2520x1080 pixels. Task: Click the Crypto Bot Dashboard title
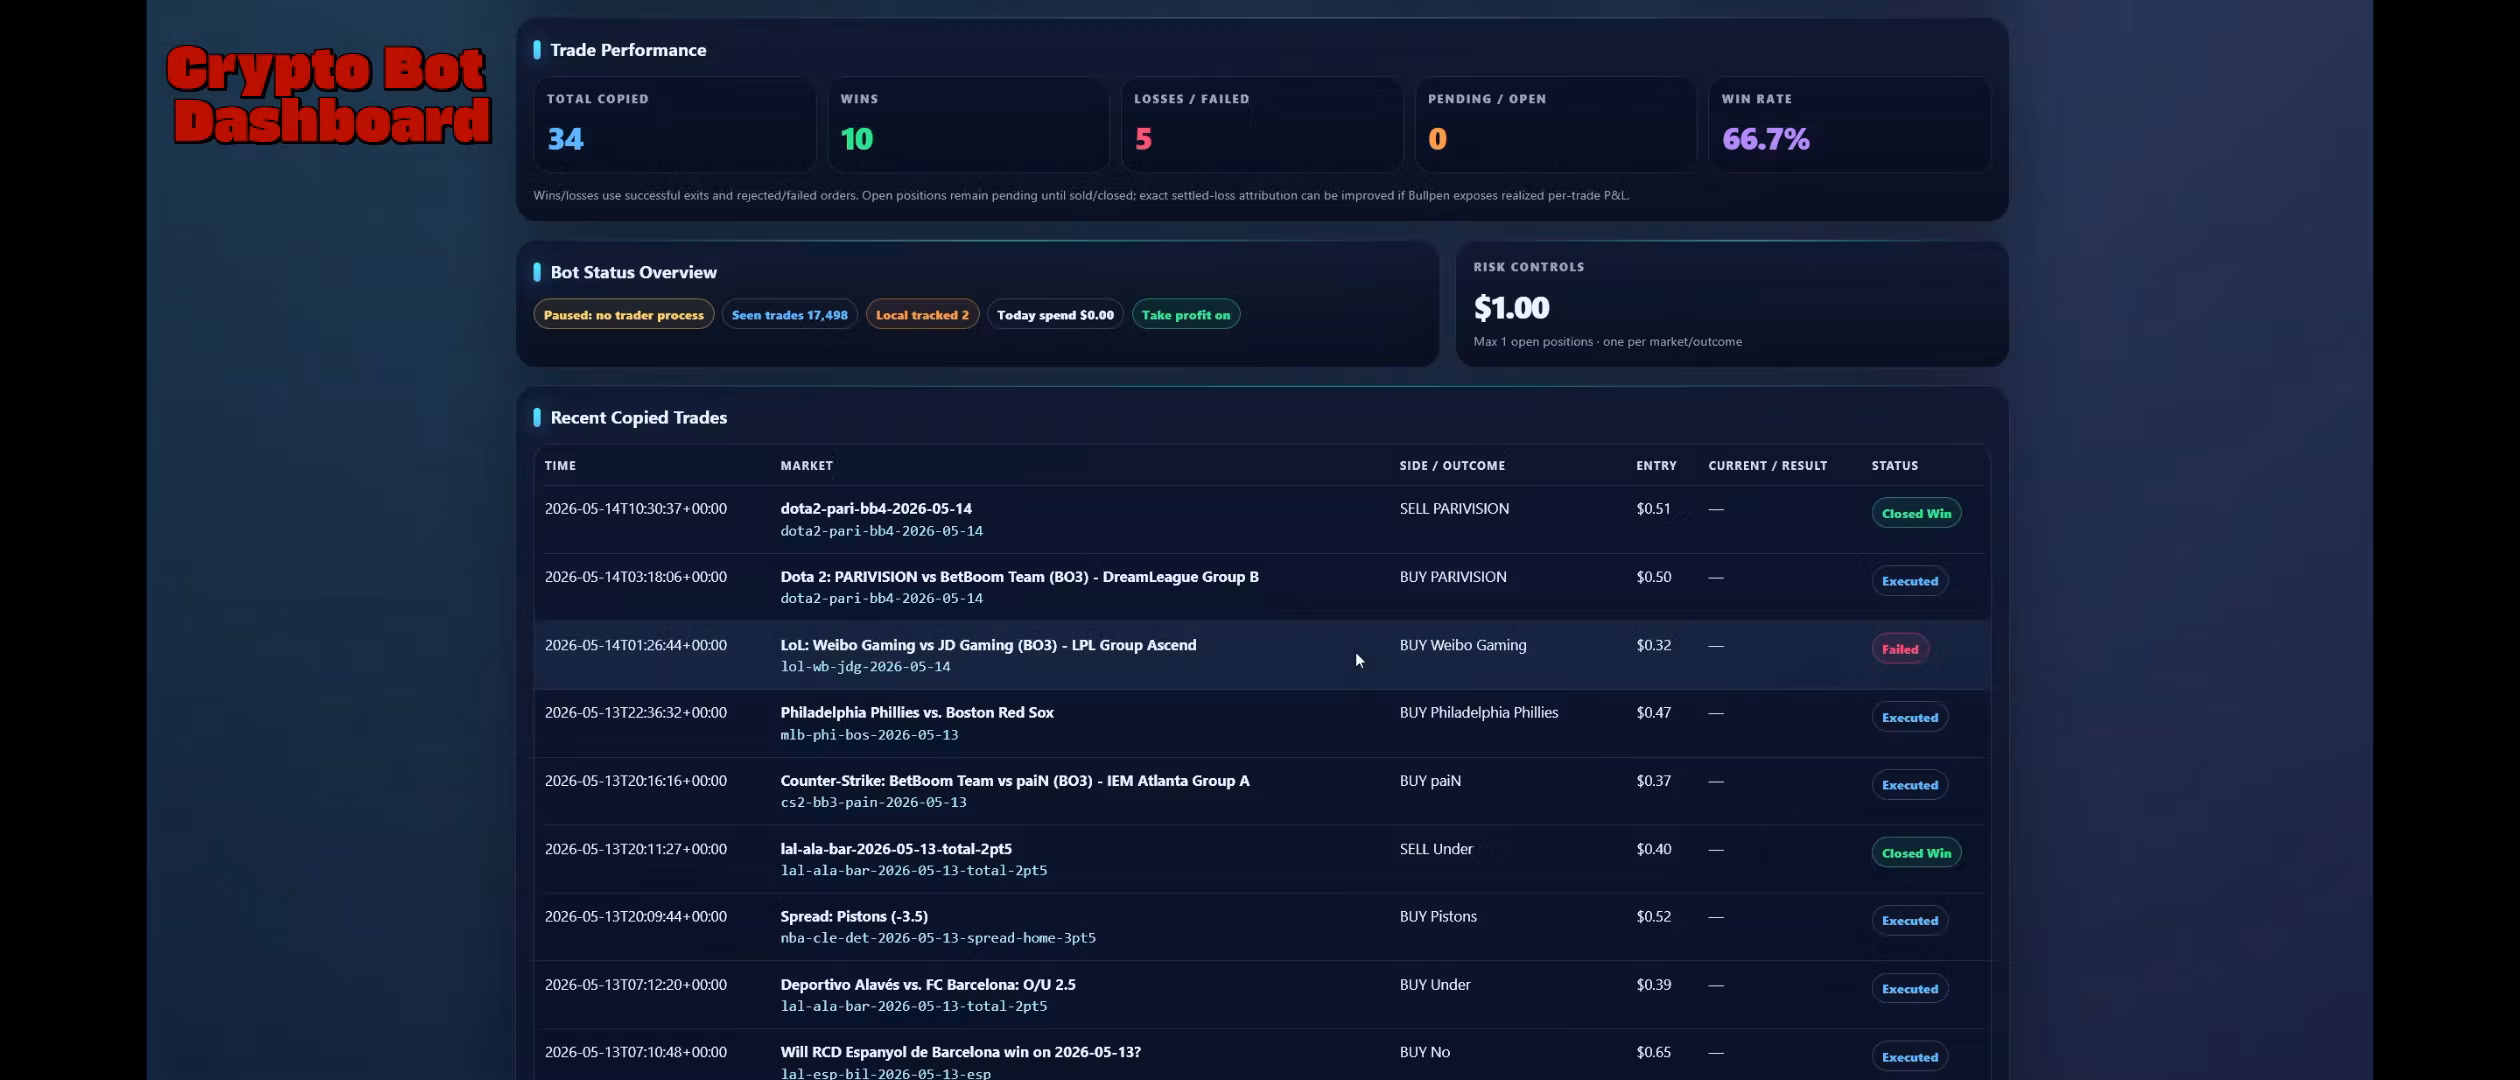[x=328, y=95]
